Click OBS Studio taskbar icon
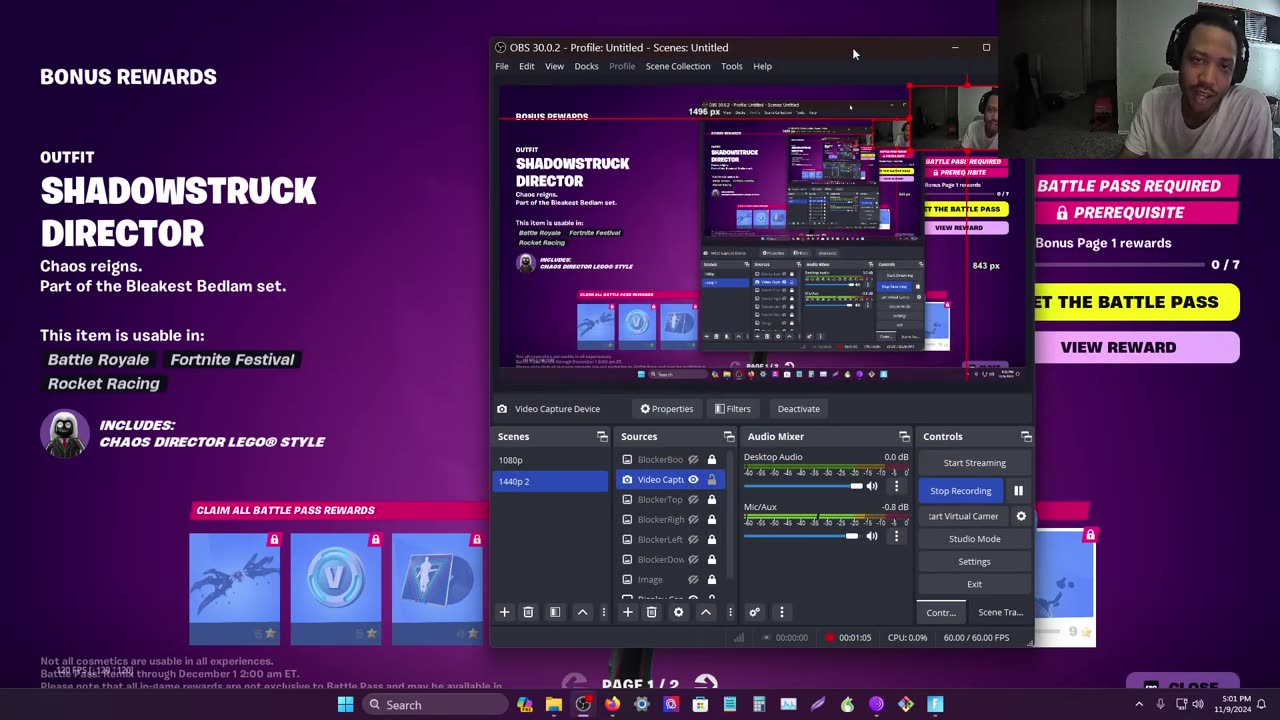The width and height of the screenshot is (1280, 720). [x=583, y=705]
